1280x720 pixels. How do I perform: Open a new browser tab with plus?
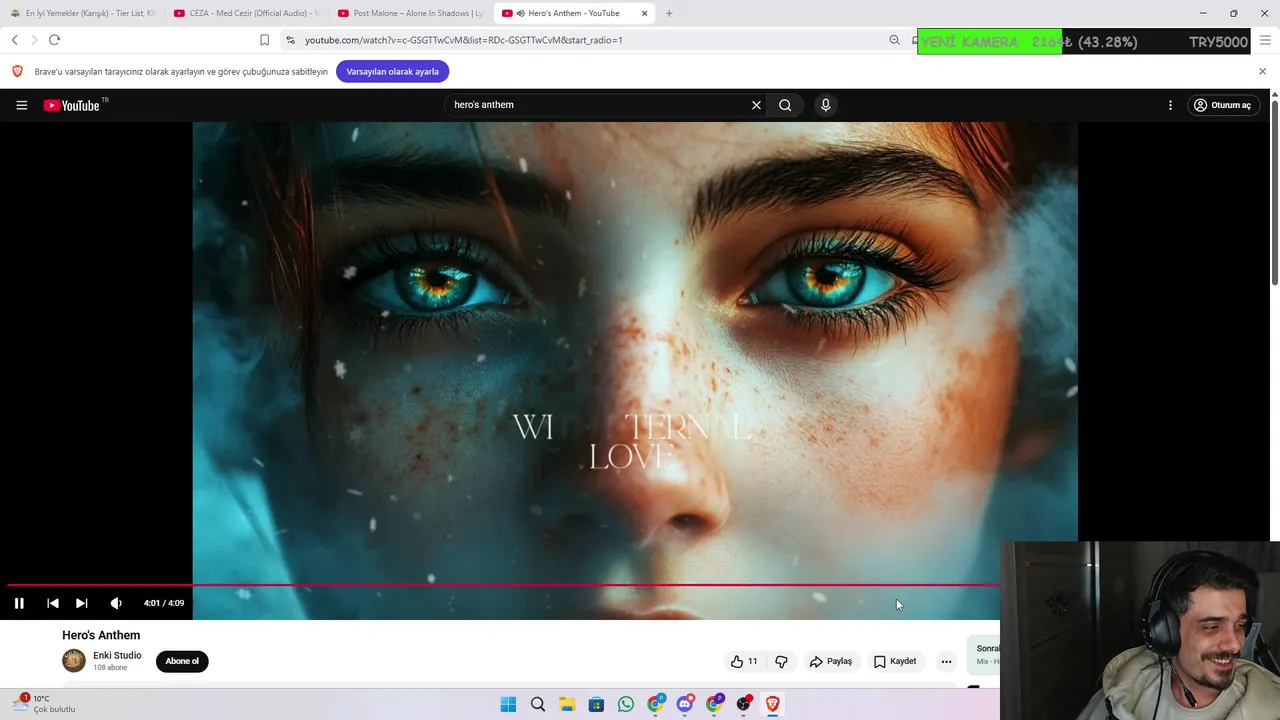tap(669, 13)
